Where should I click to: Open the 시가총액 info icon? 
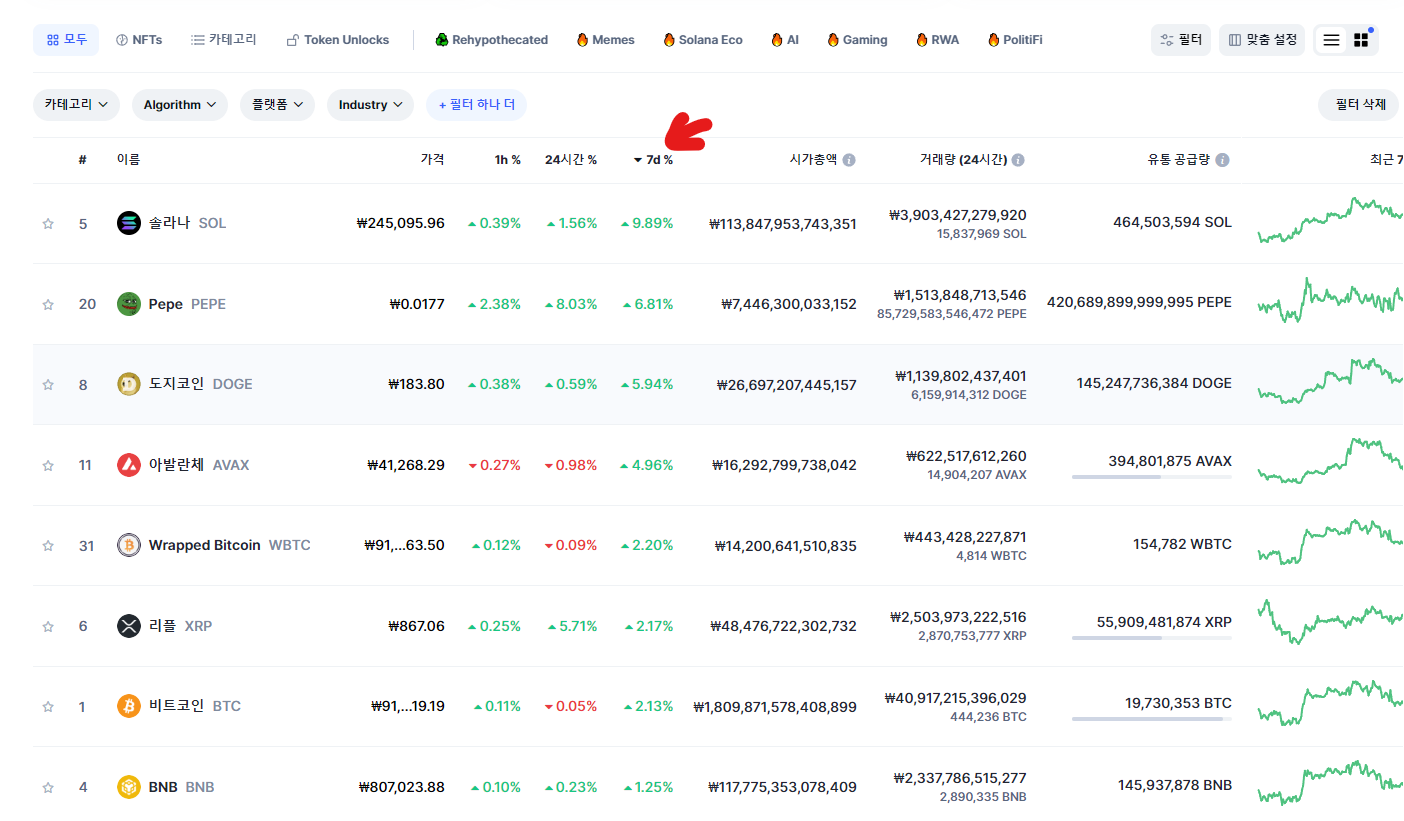849,160
